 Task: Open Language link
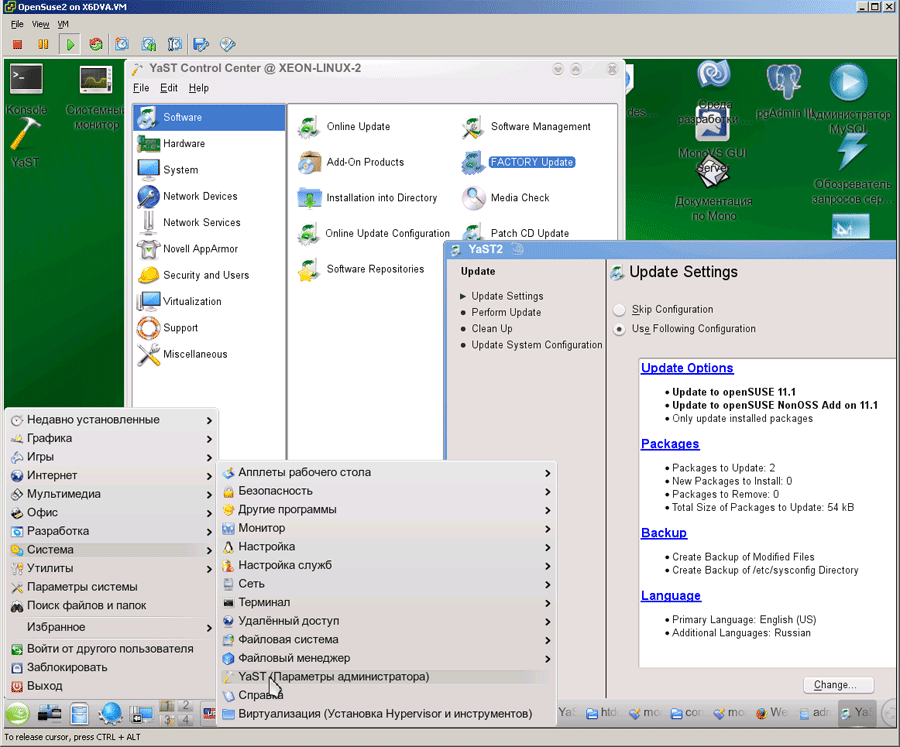click(x=670, y=596)
